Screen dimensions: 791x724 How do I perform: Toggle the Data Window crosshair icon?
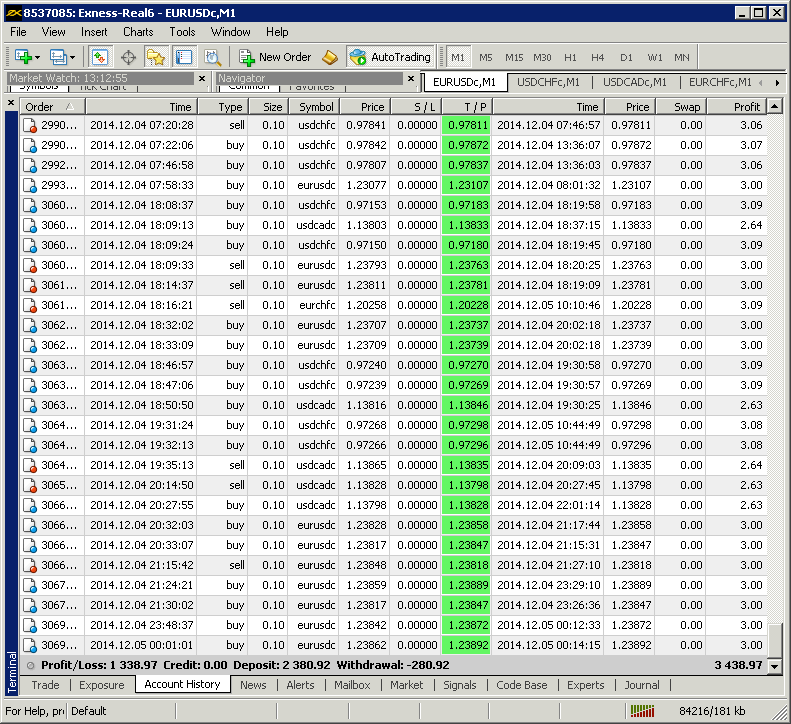(x=128, y=57)
